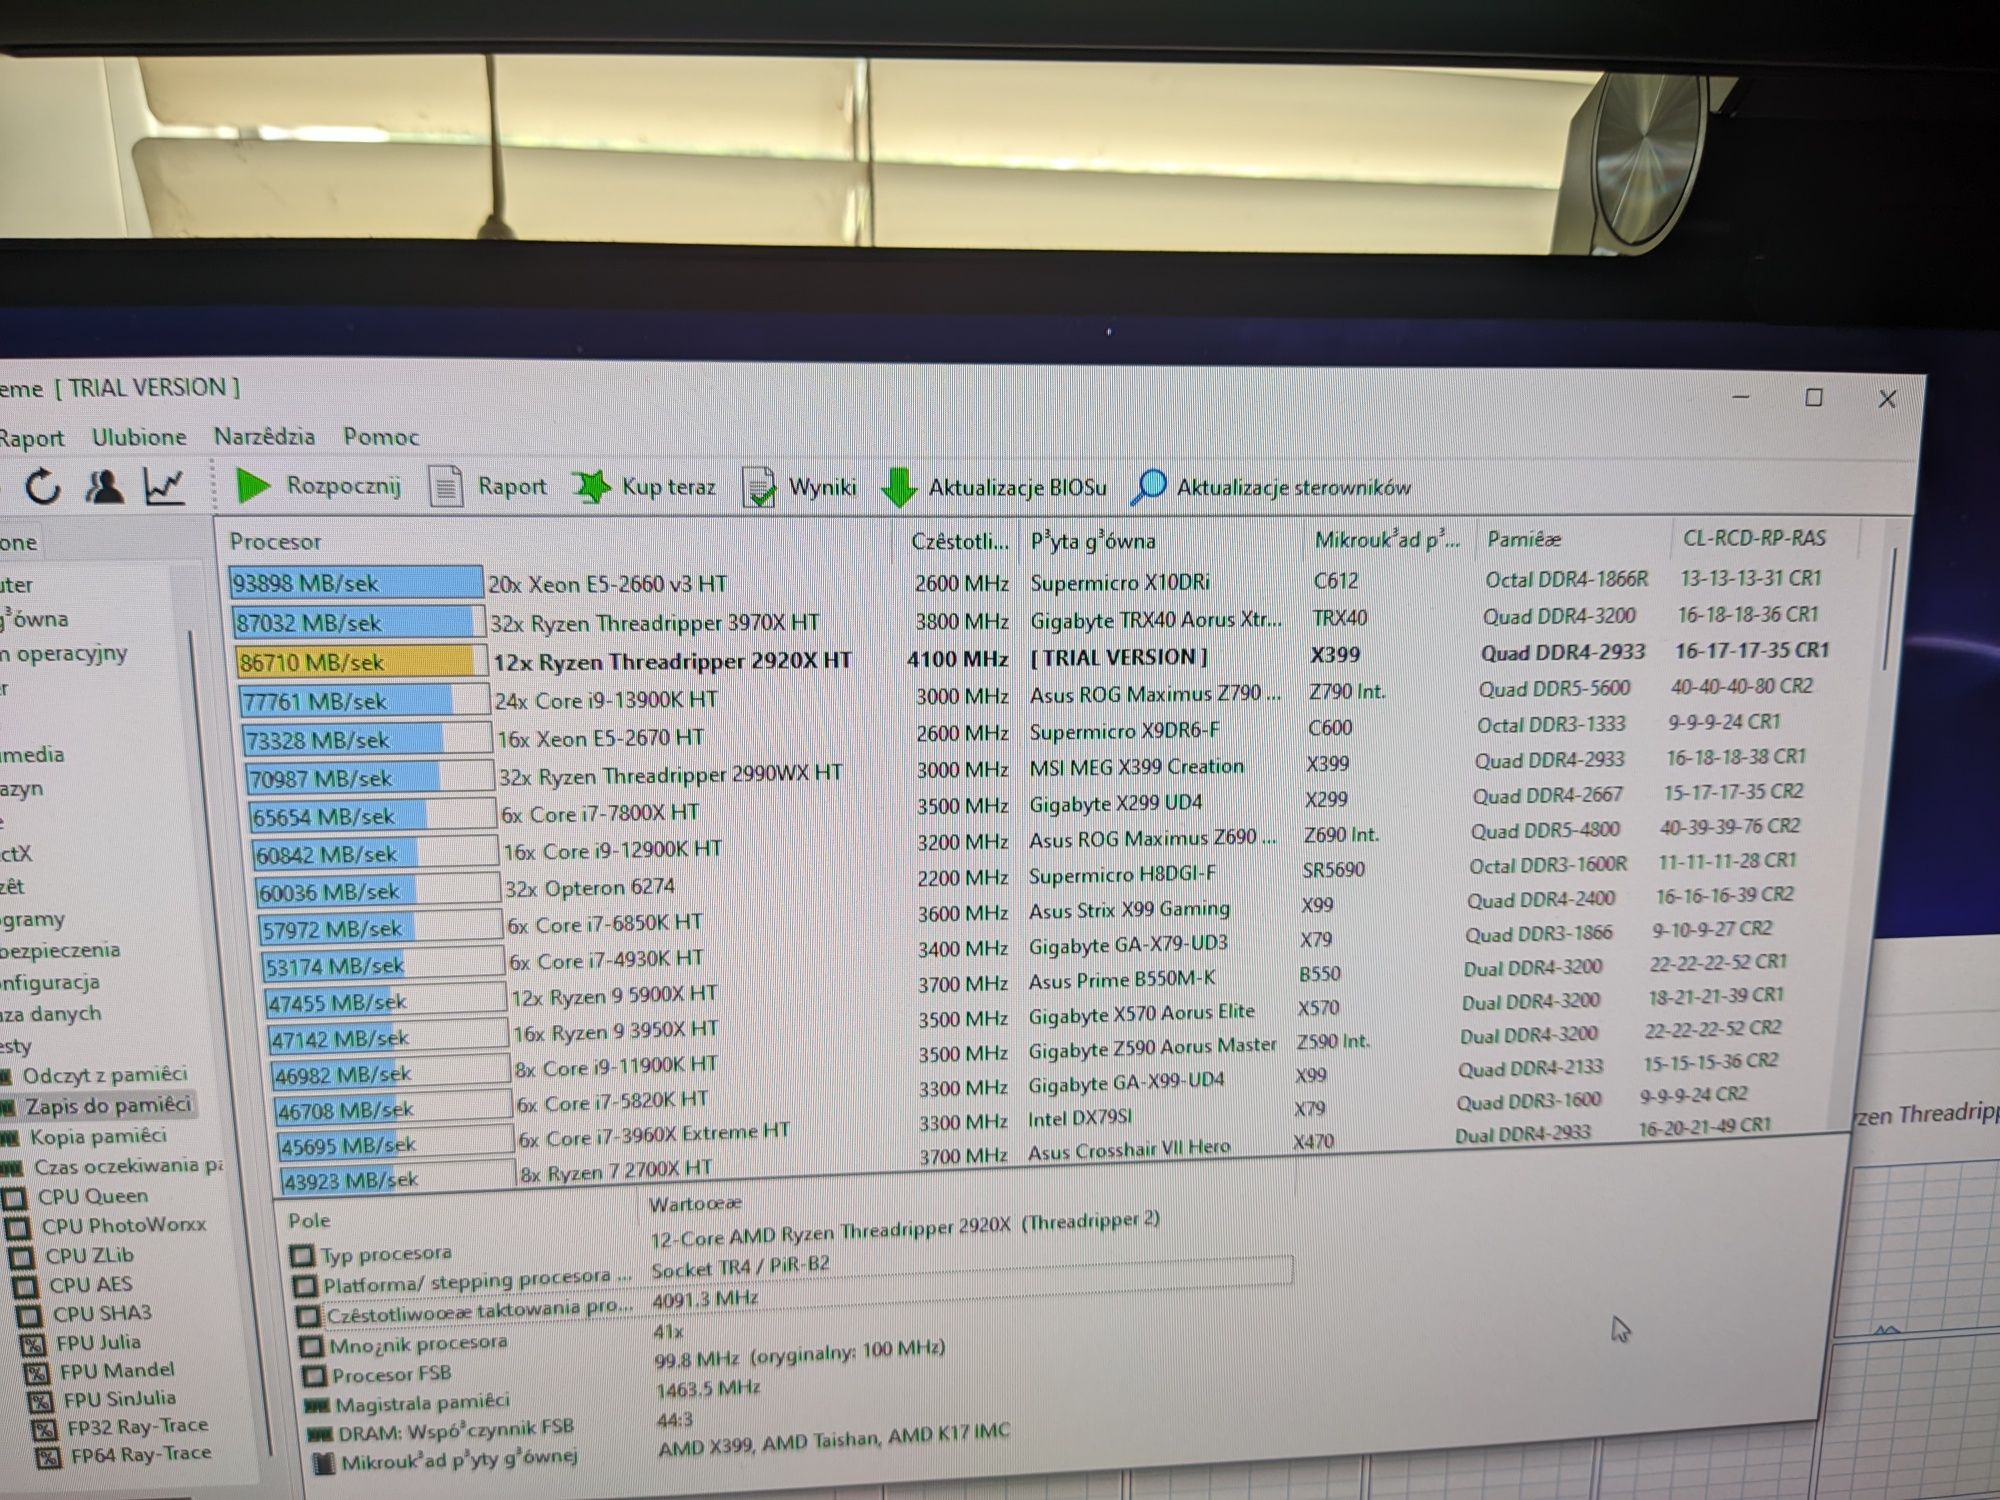This screenshot has height=1500, width=2000.
Task: Open Wyniki results button
Action: click(x=800, y=488)
